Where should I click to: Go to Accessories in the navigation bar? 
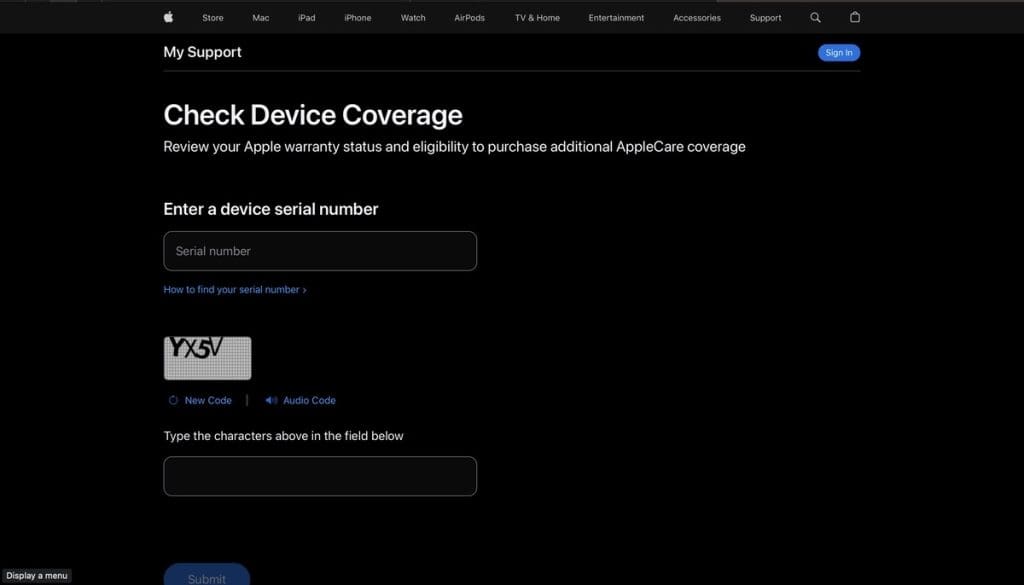[697, 18]
